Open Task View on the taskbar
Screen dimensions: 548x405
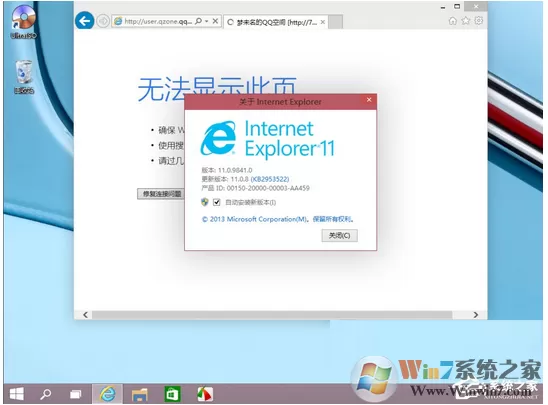75,394
